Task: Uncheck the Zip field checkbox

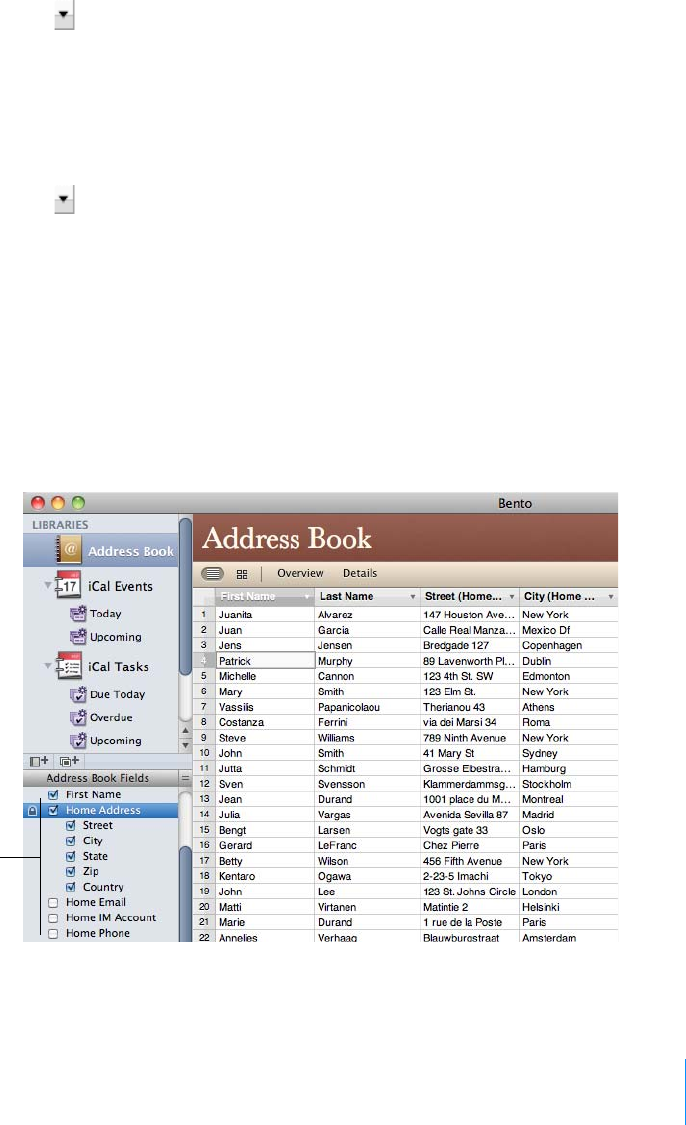Action: click(x=70, y=872)
